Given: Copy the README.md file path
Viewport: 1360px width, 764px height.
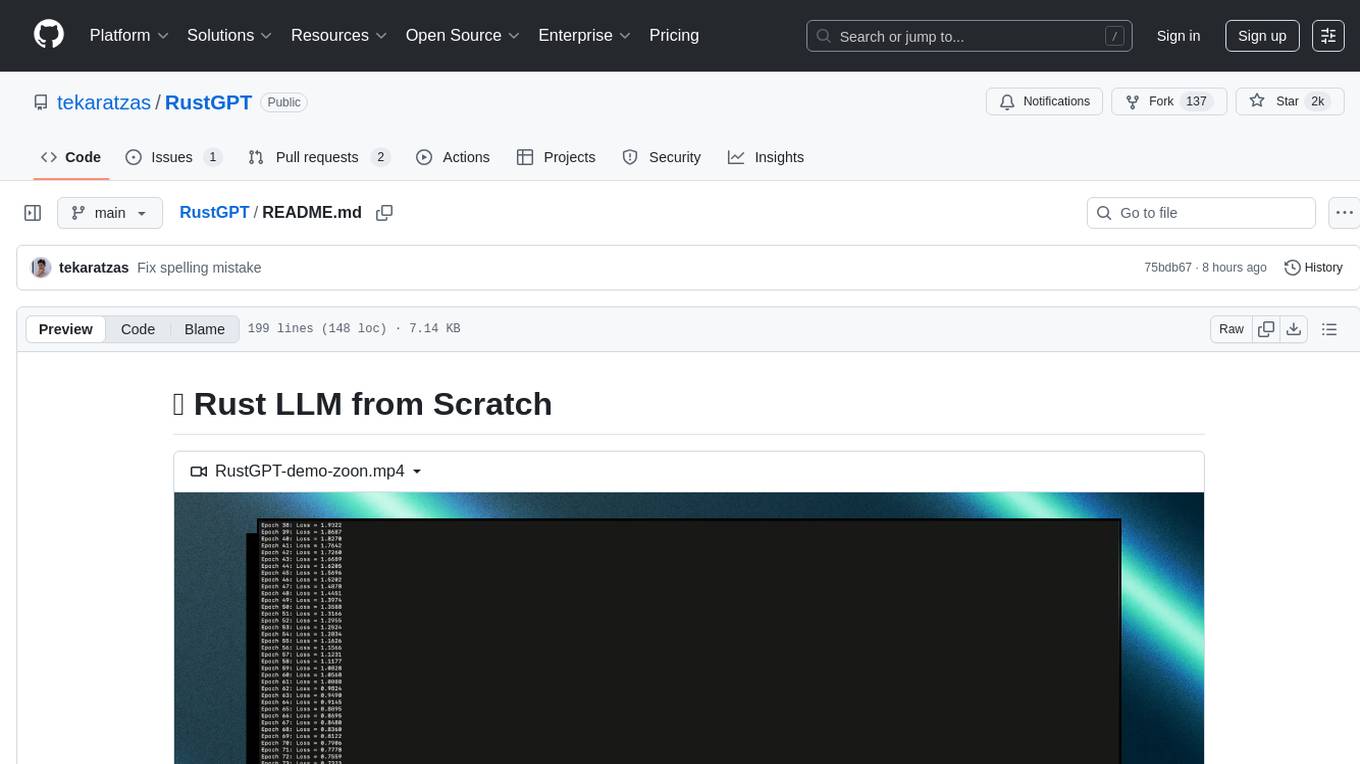Looking at the screenshot, I should tap(384, 213).
